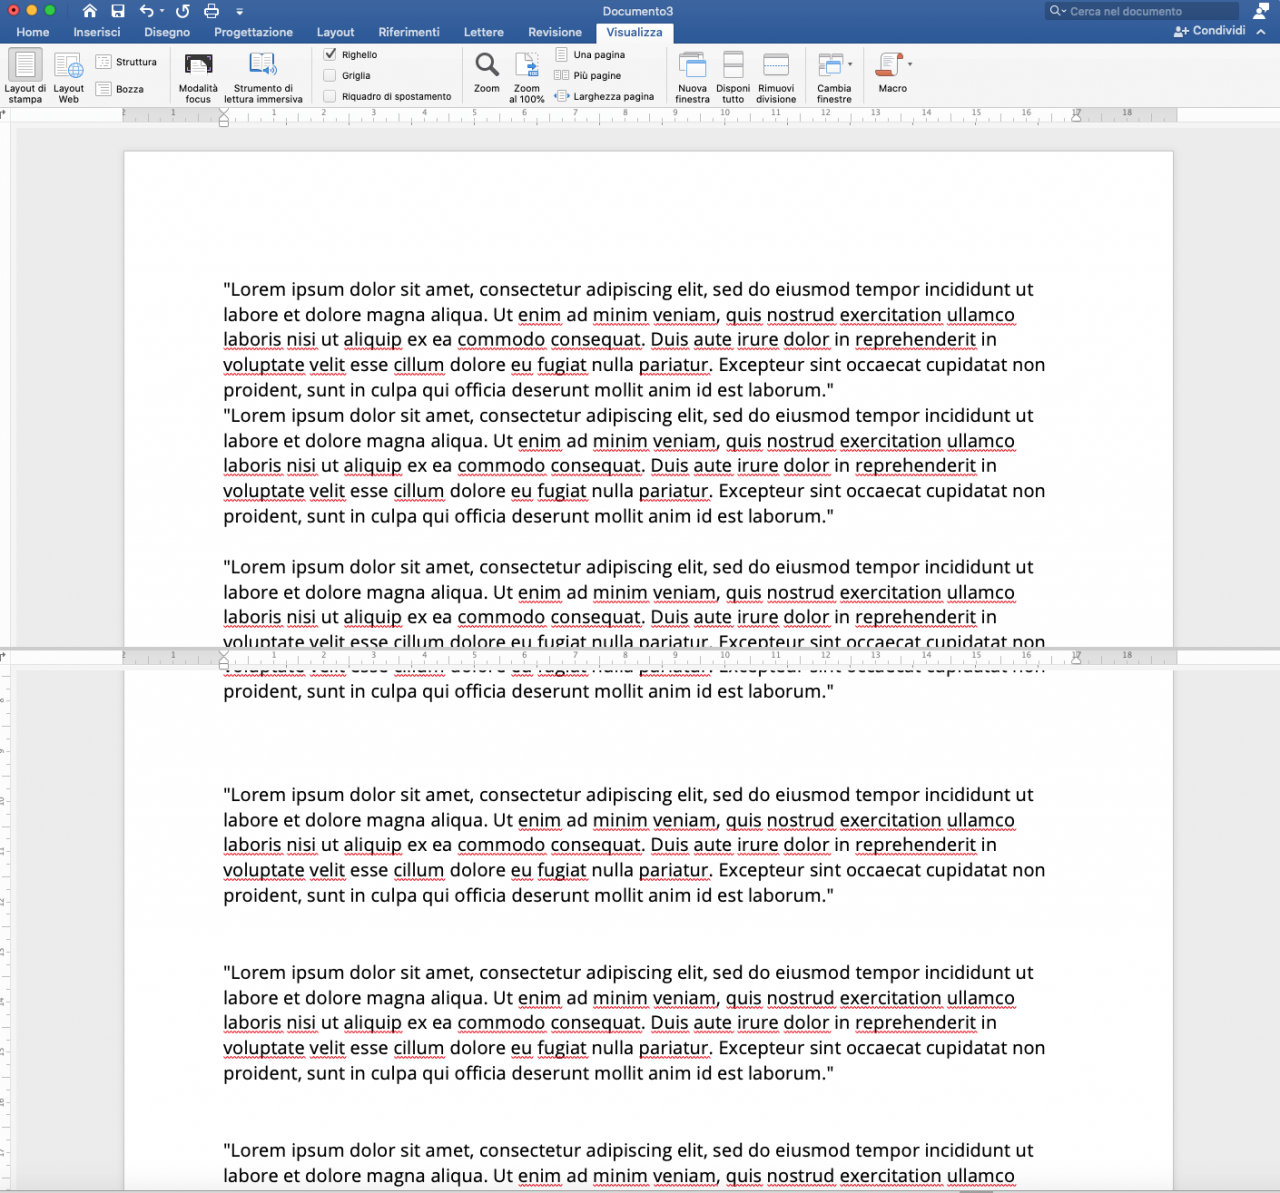Print the document using printer icon
Image resolution: width=1280 pixels, height=1193 pixels.
[x=211, y=11]
